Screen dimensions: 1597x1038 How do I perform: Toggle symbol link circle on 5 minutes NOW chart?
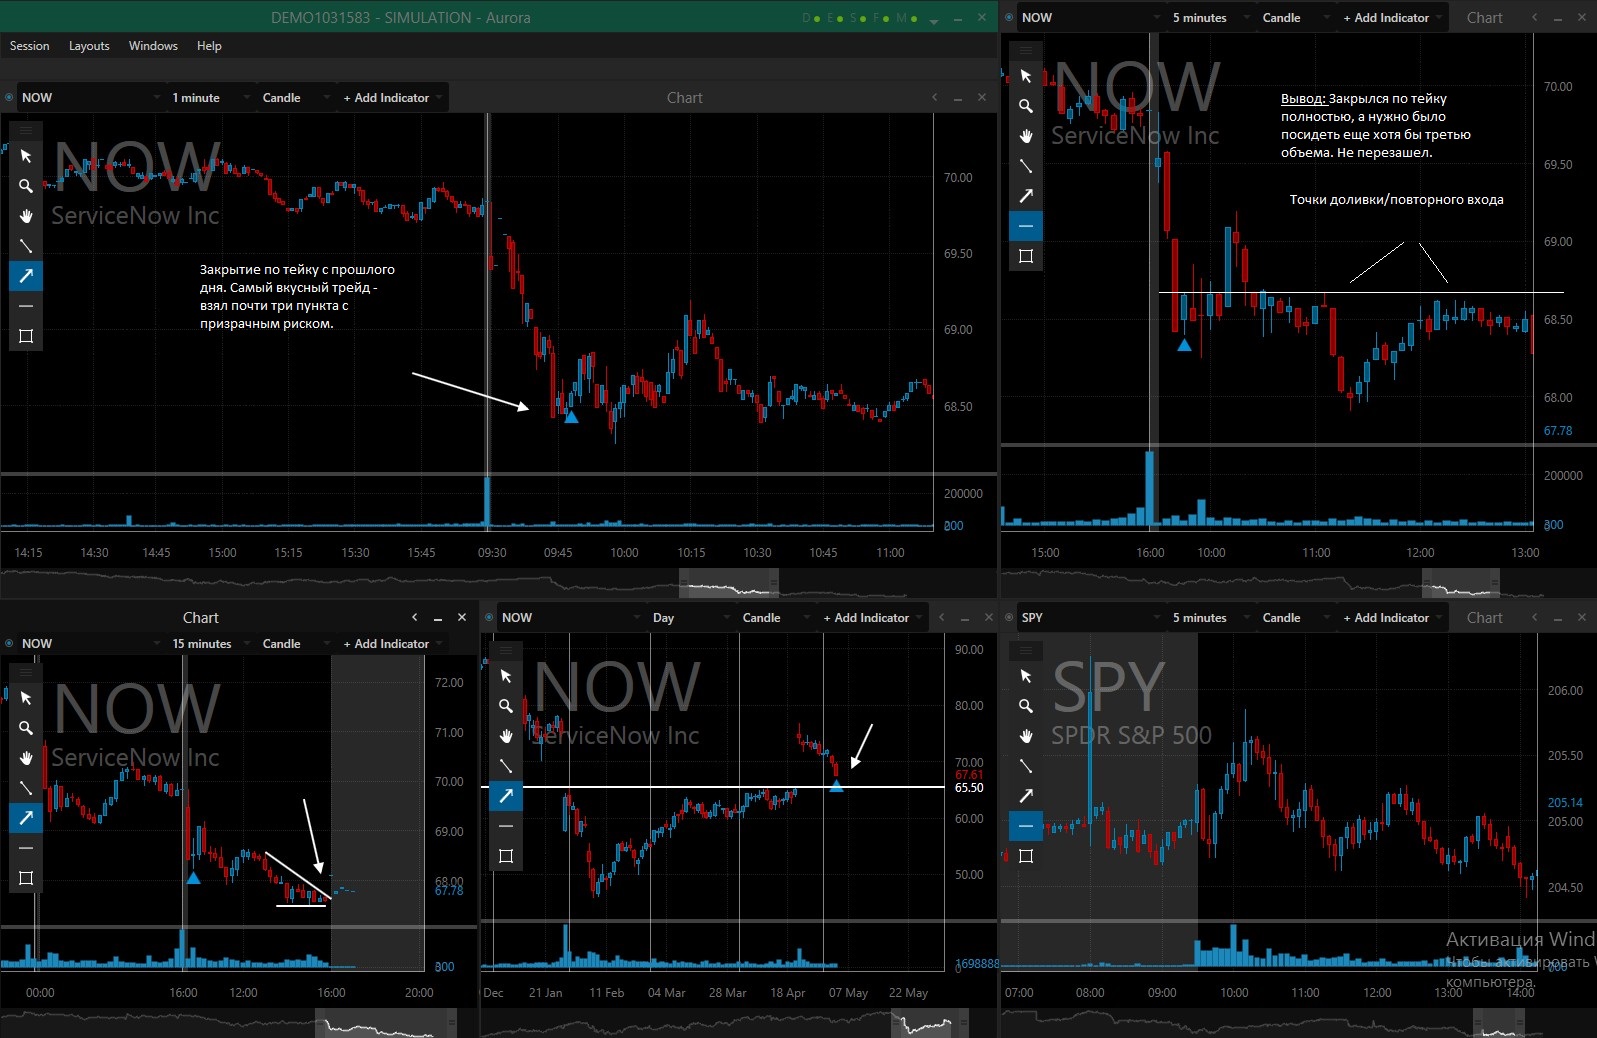(1009, 18)
